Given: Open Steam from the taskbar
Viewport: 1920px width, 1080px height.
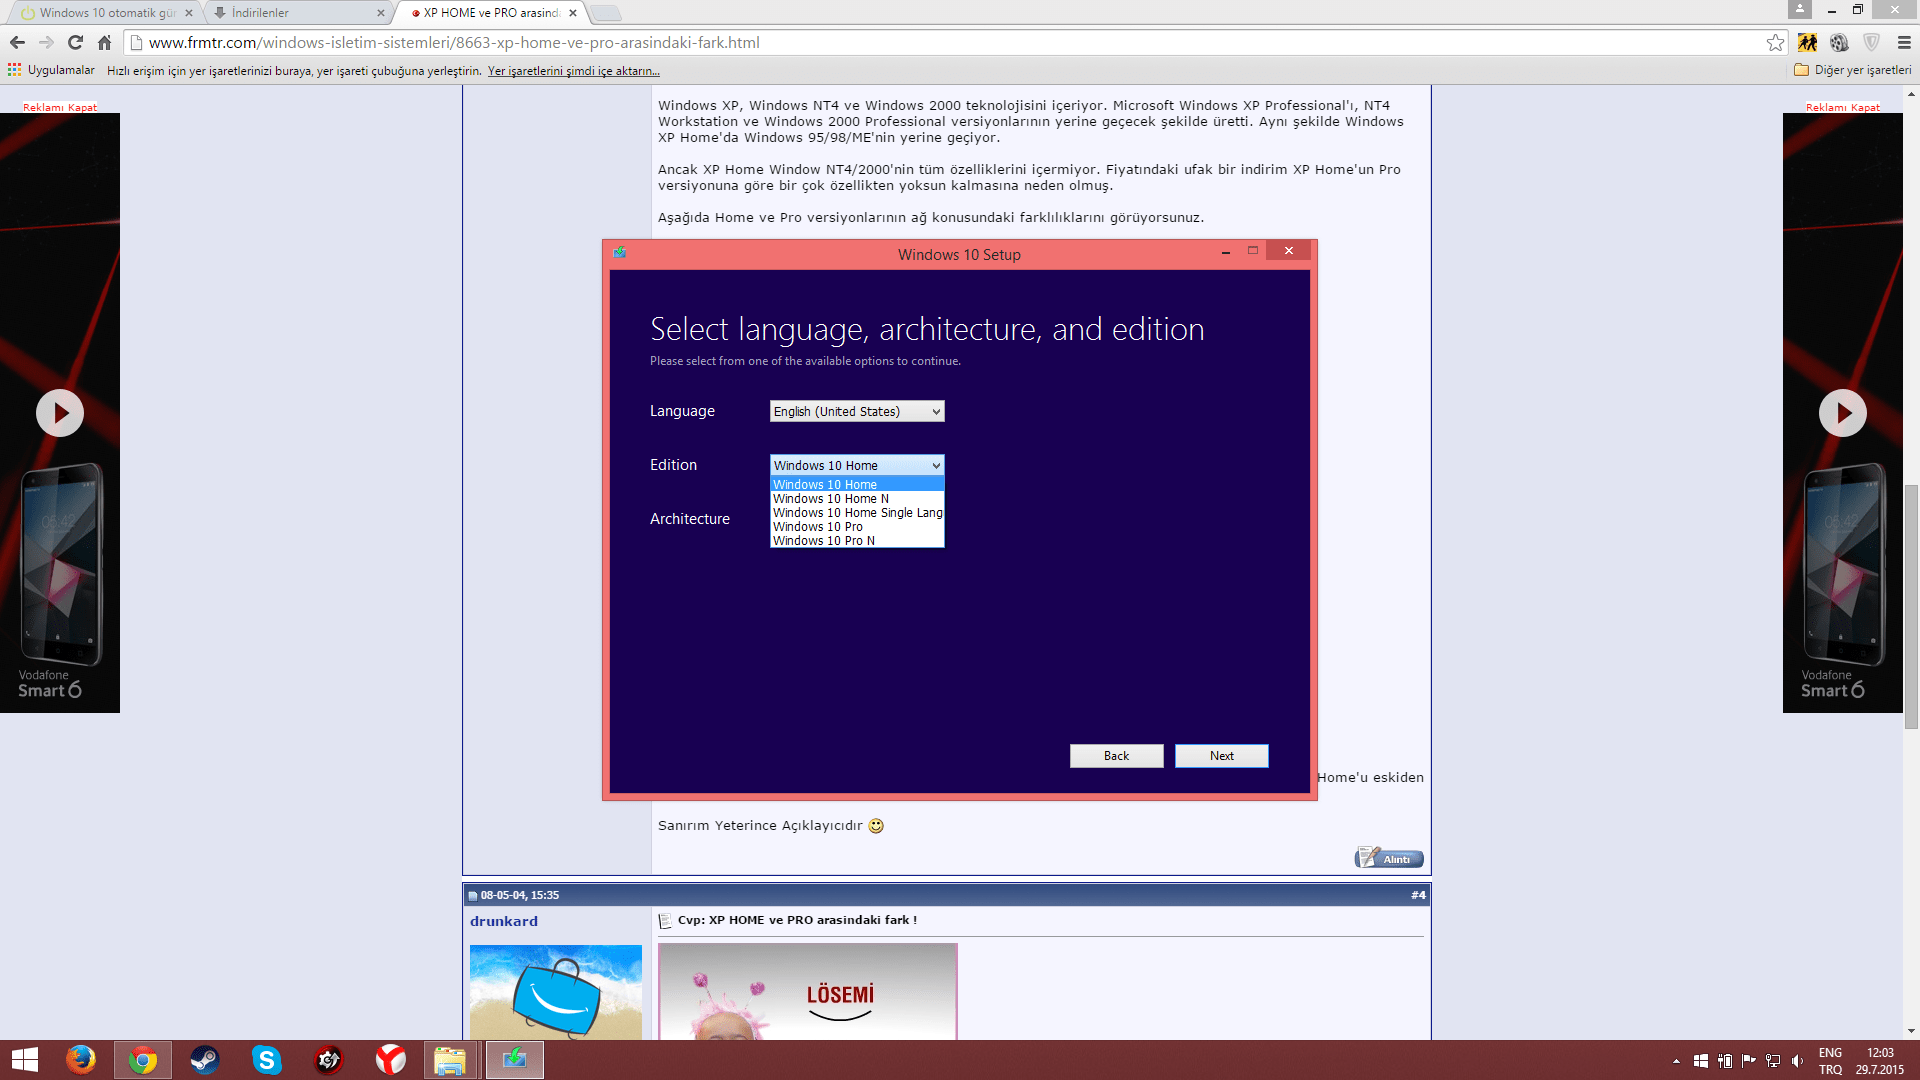Looking at the screenshot, I should point(205,1060).
